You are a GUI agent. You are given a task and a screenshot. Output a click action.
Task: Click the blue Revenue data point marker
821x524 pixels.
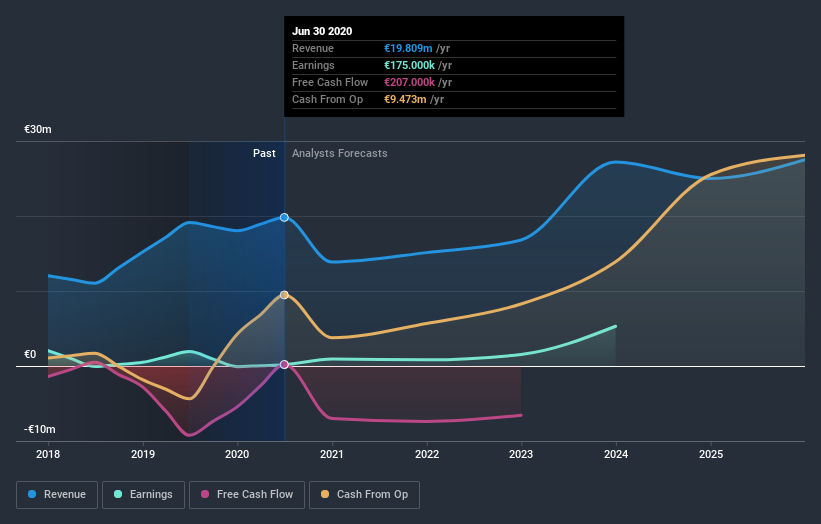pos(284,217)
